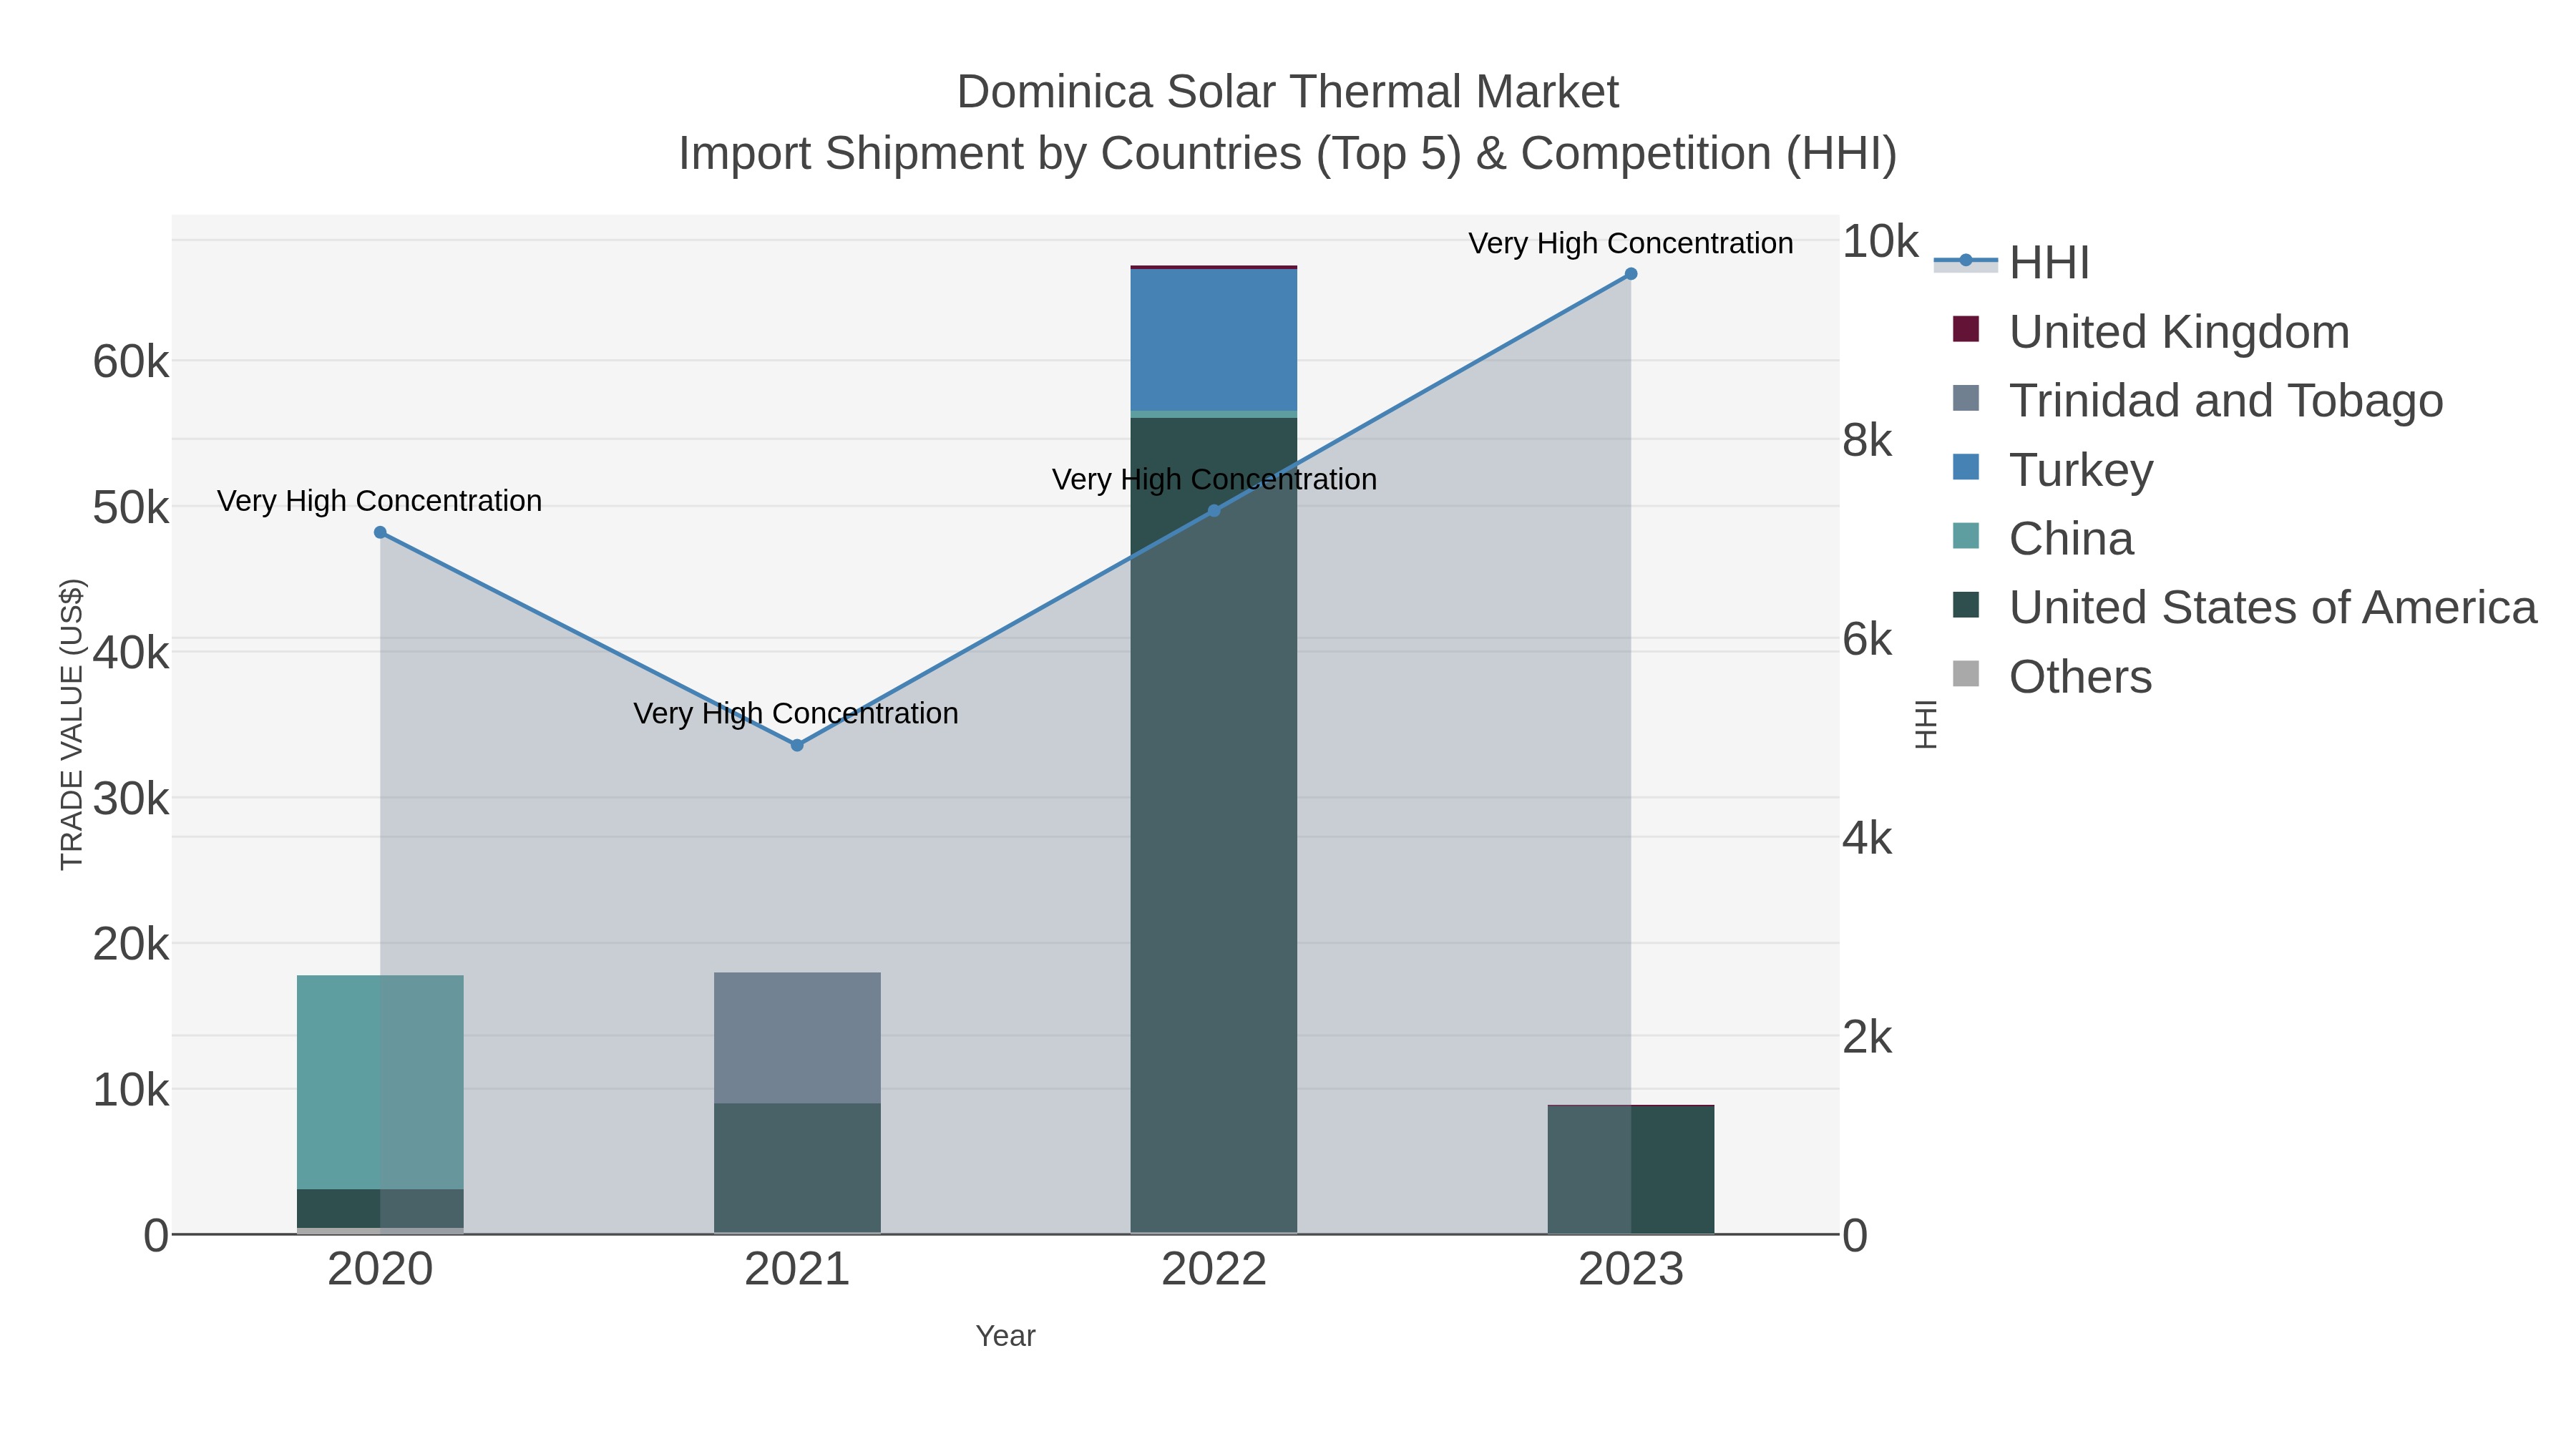
Task: Click the Others gray legend swatch
Action: [x=1966, y=674]
